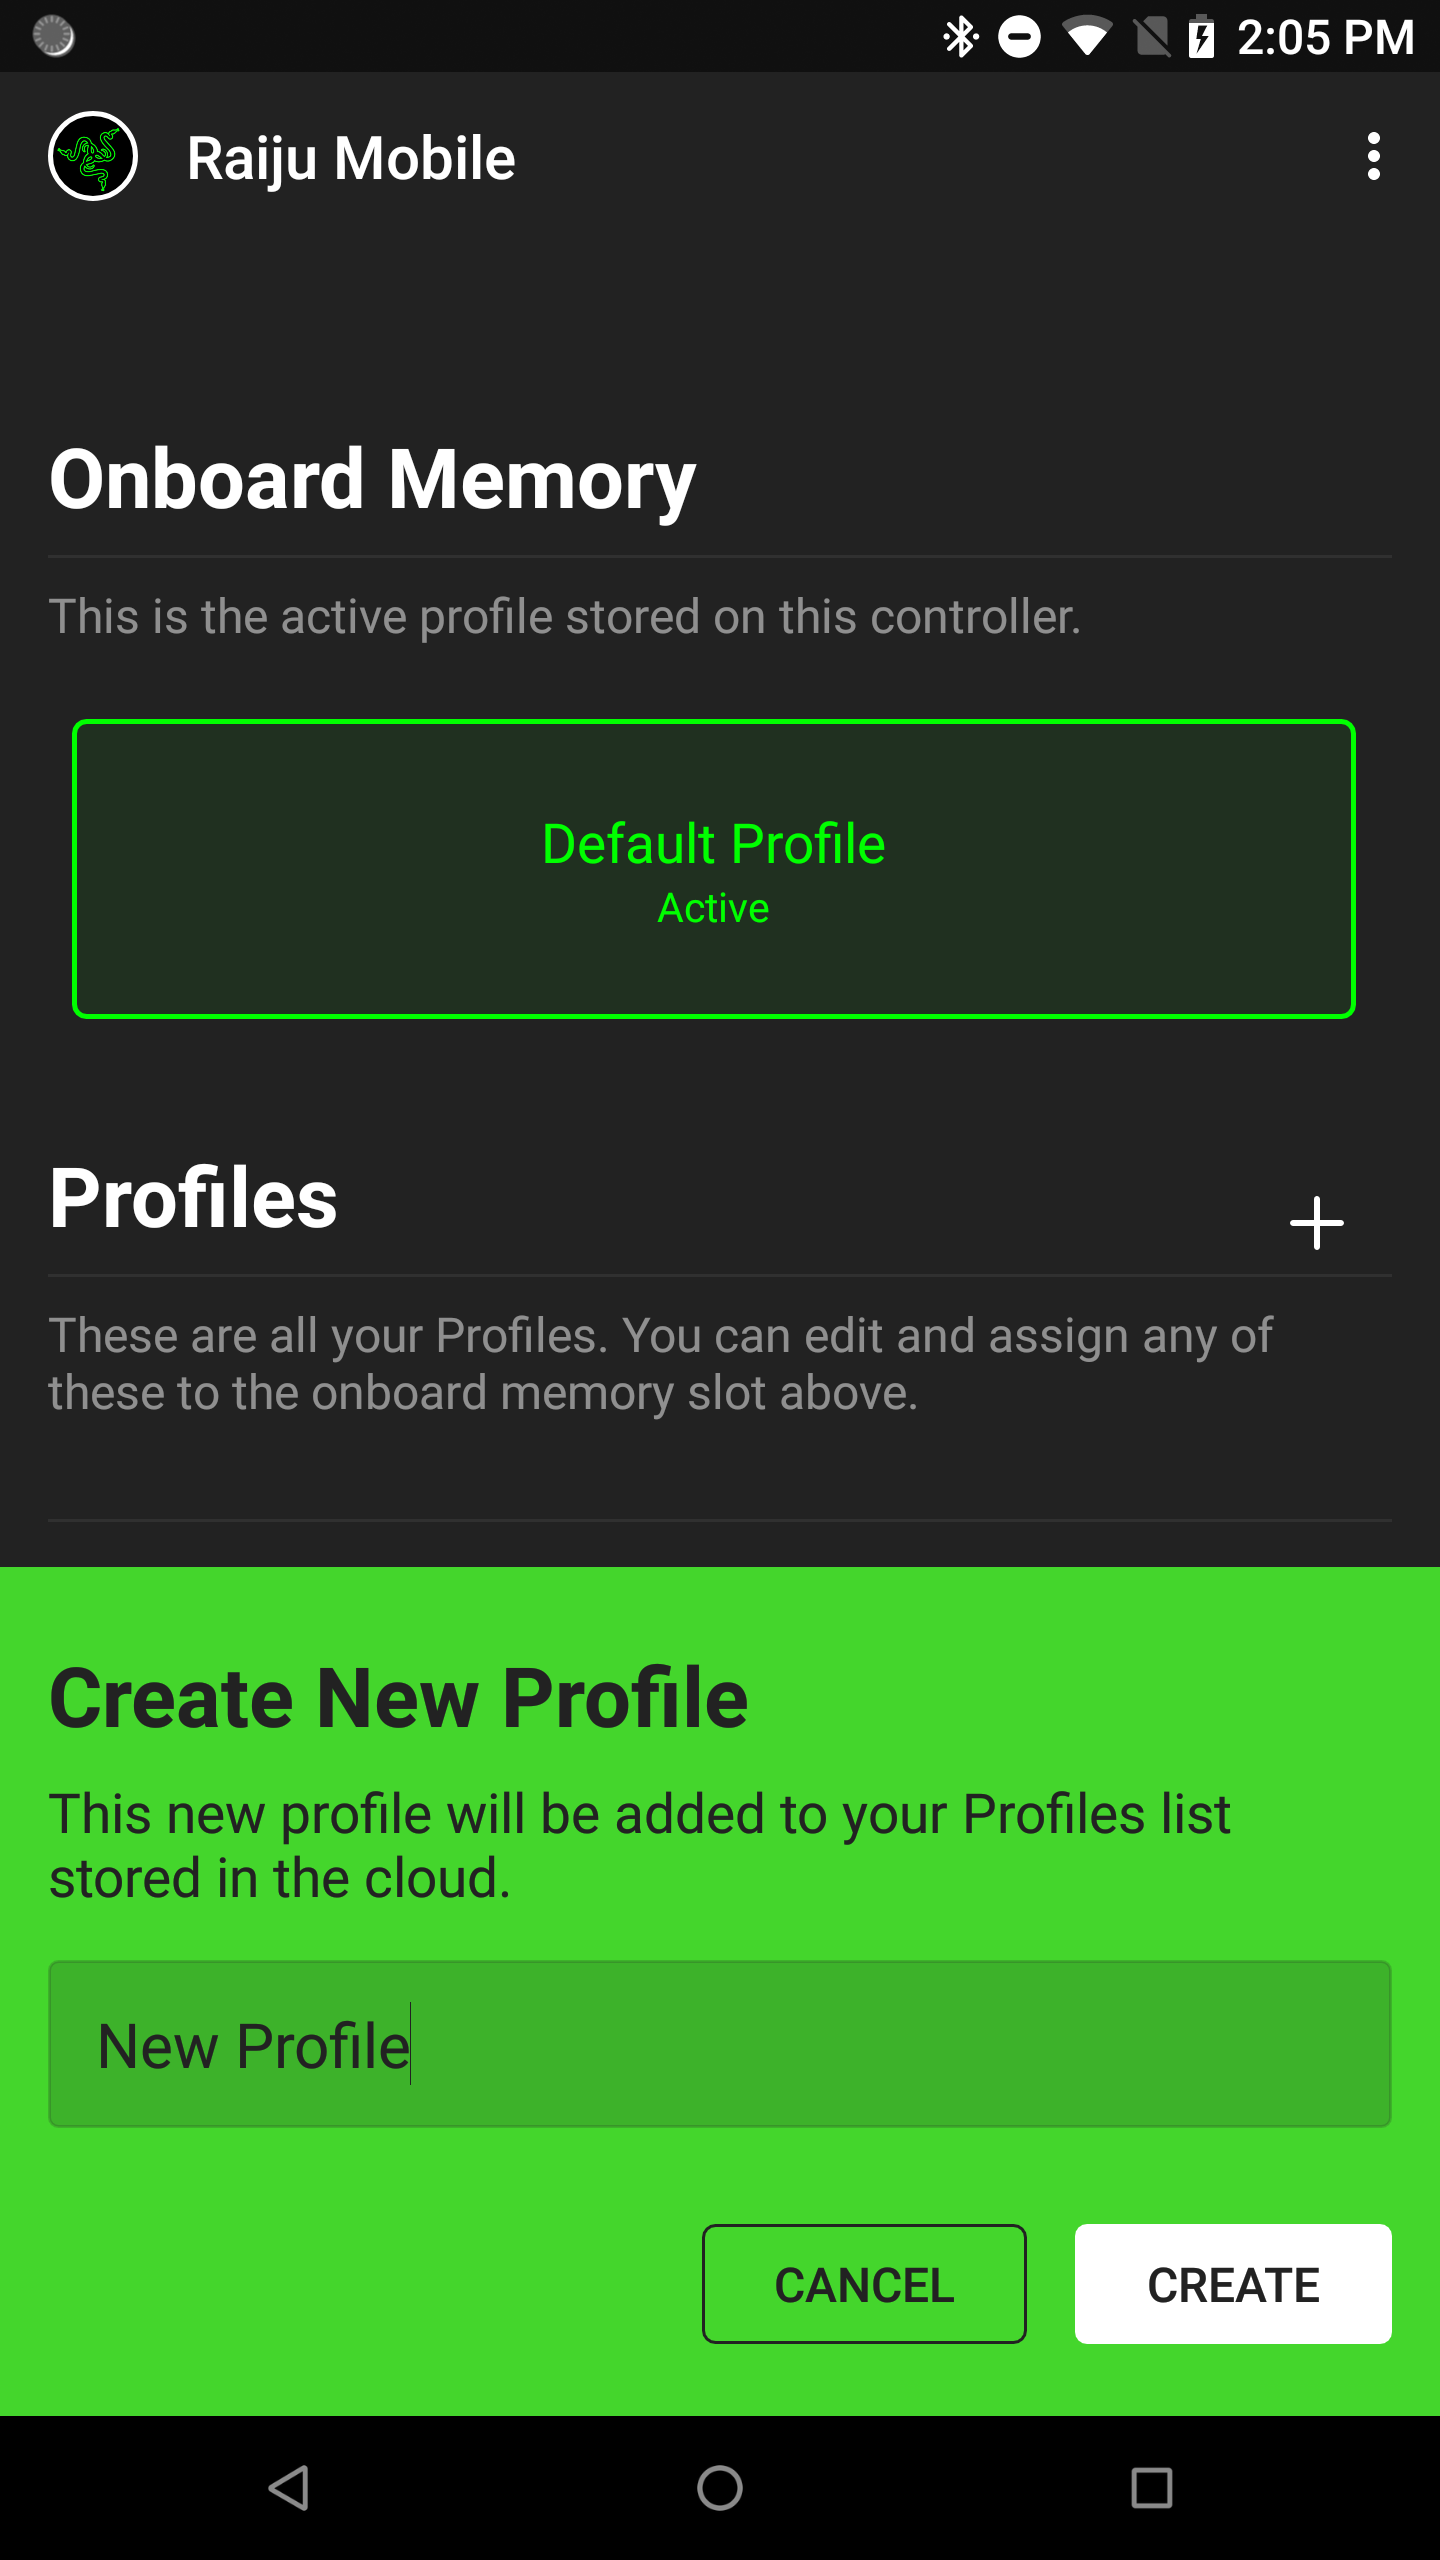Focus the New Profile name field

tap(720, 2044)
